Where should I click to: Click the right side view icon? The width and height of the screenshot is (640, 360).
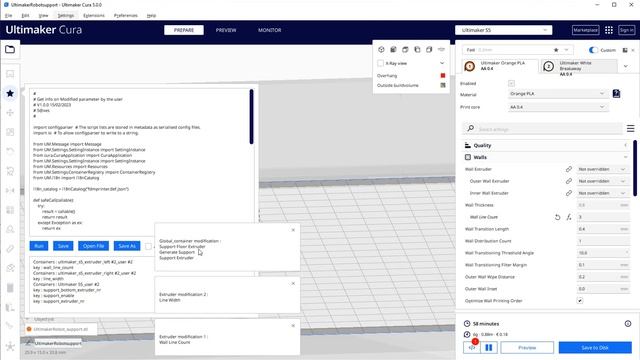[429, 49]
